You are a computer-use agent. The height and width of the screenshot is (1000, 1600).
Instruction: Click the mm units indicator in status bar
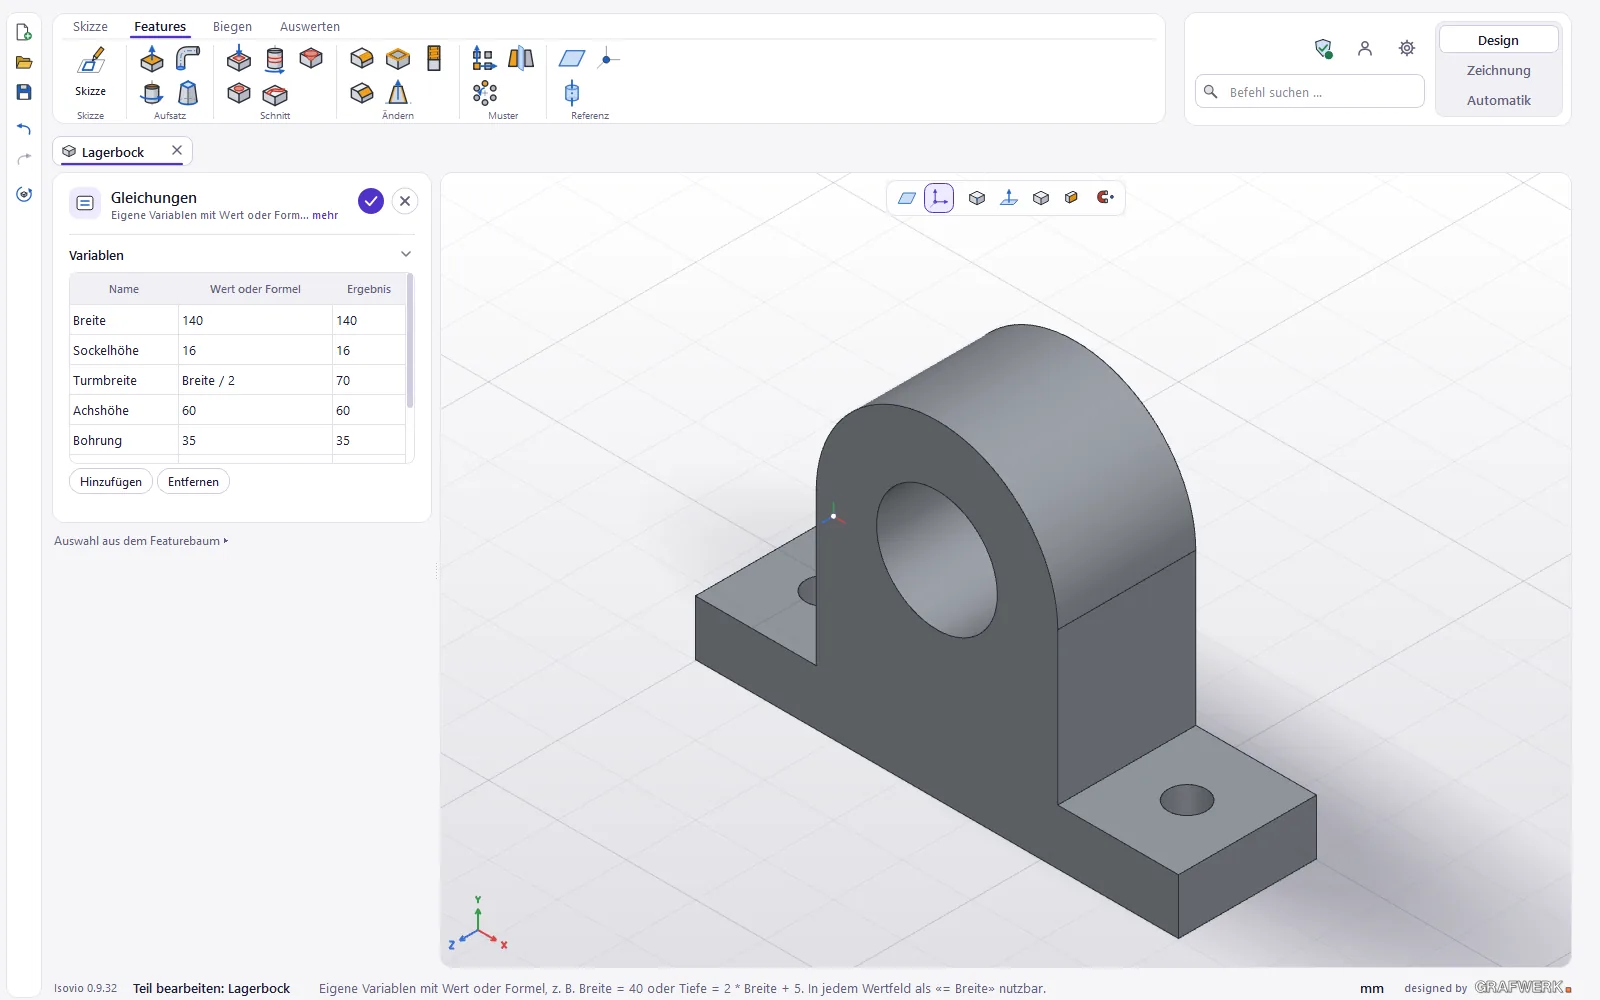click(1372, 988)
